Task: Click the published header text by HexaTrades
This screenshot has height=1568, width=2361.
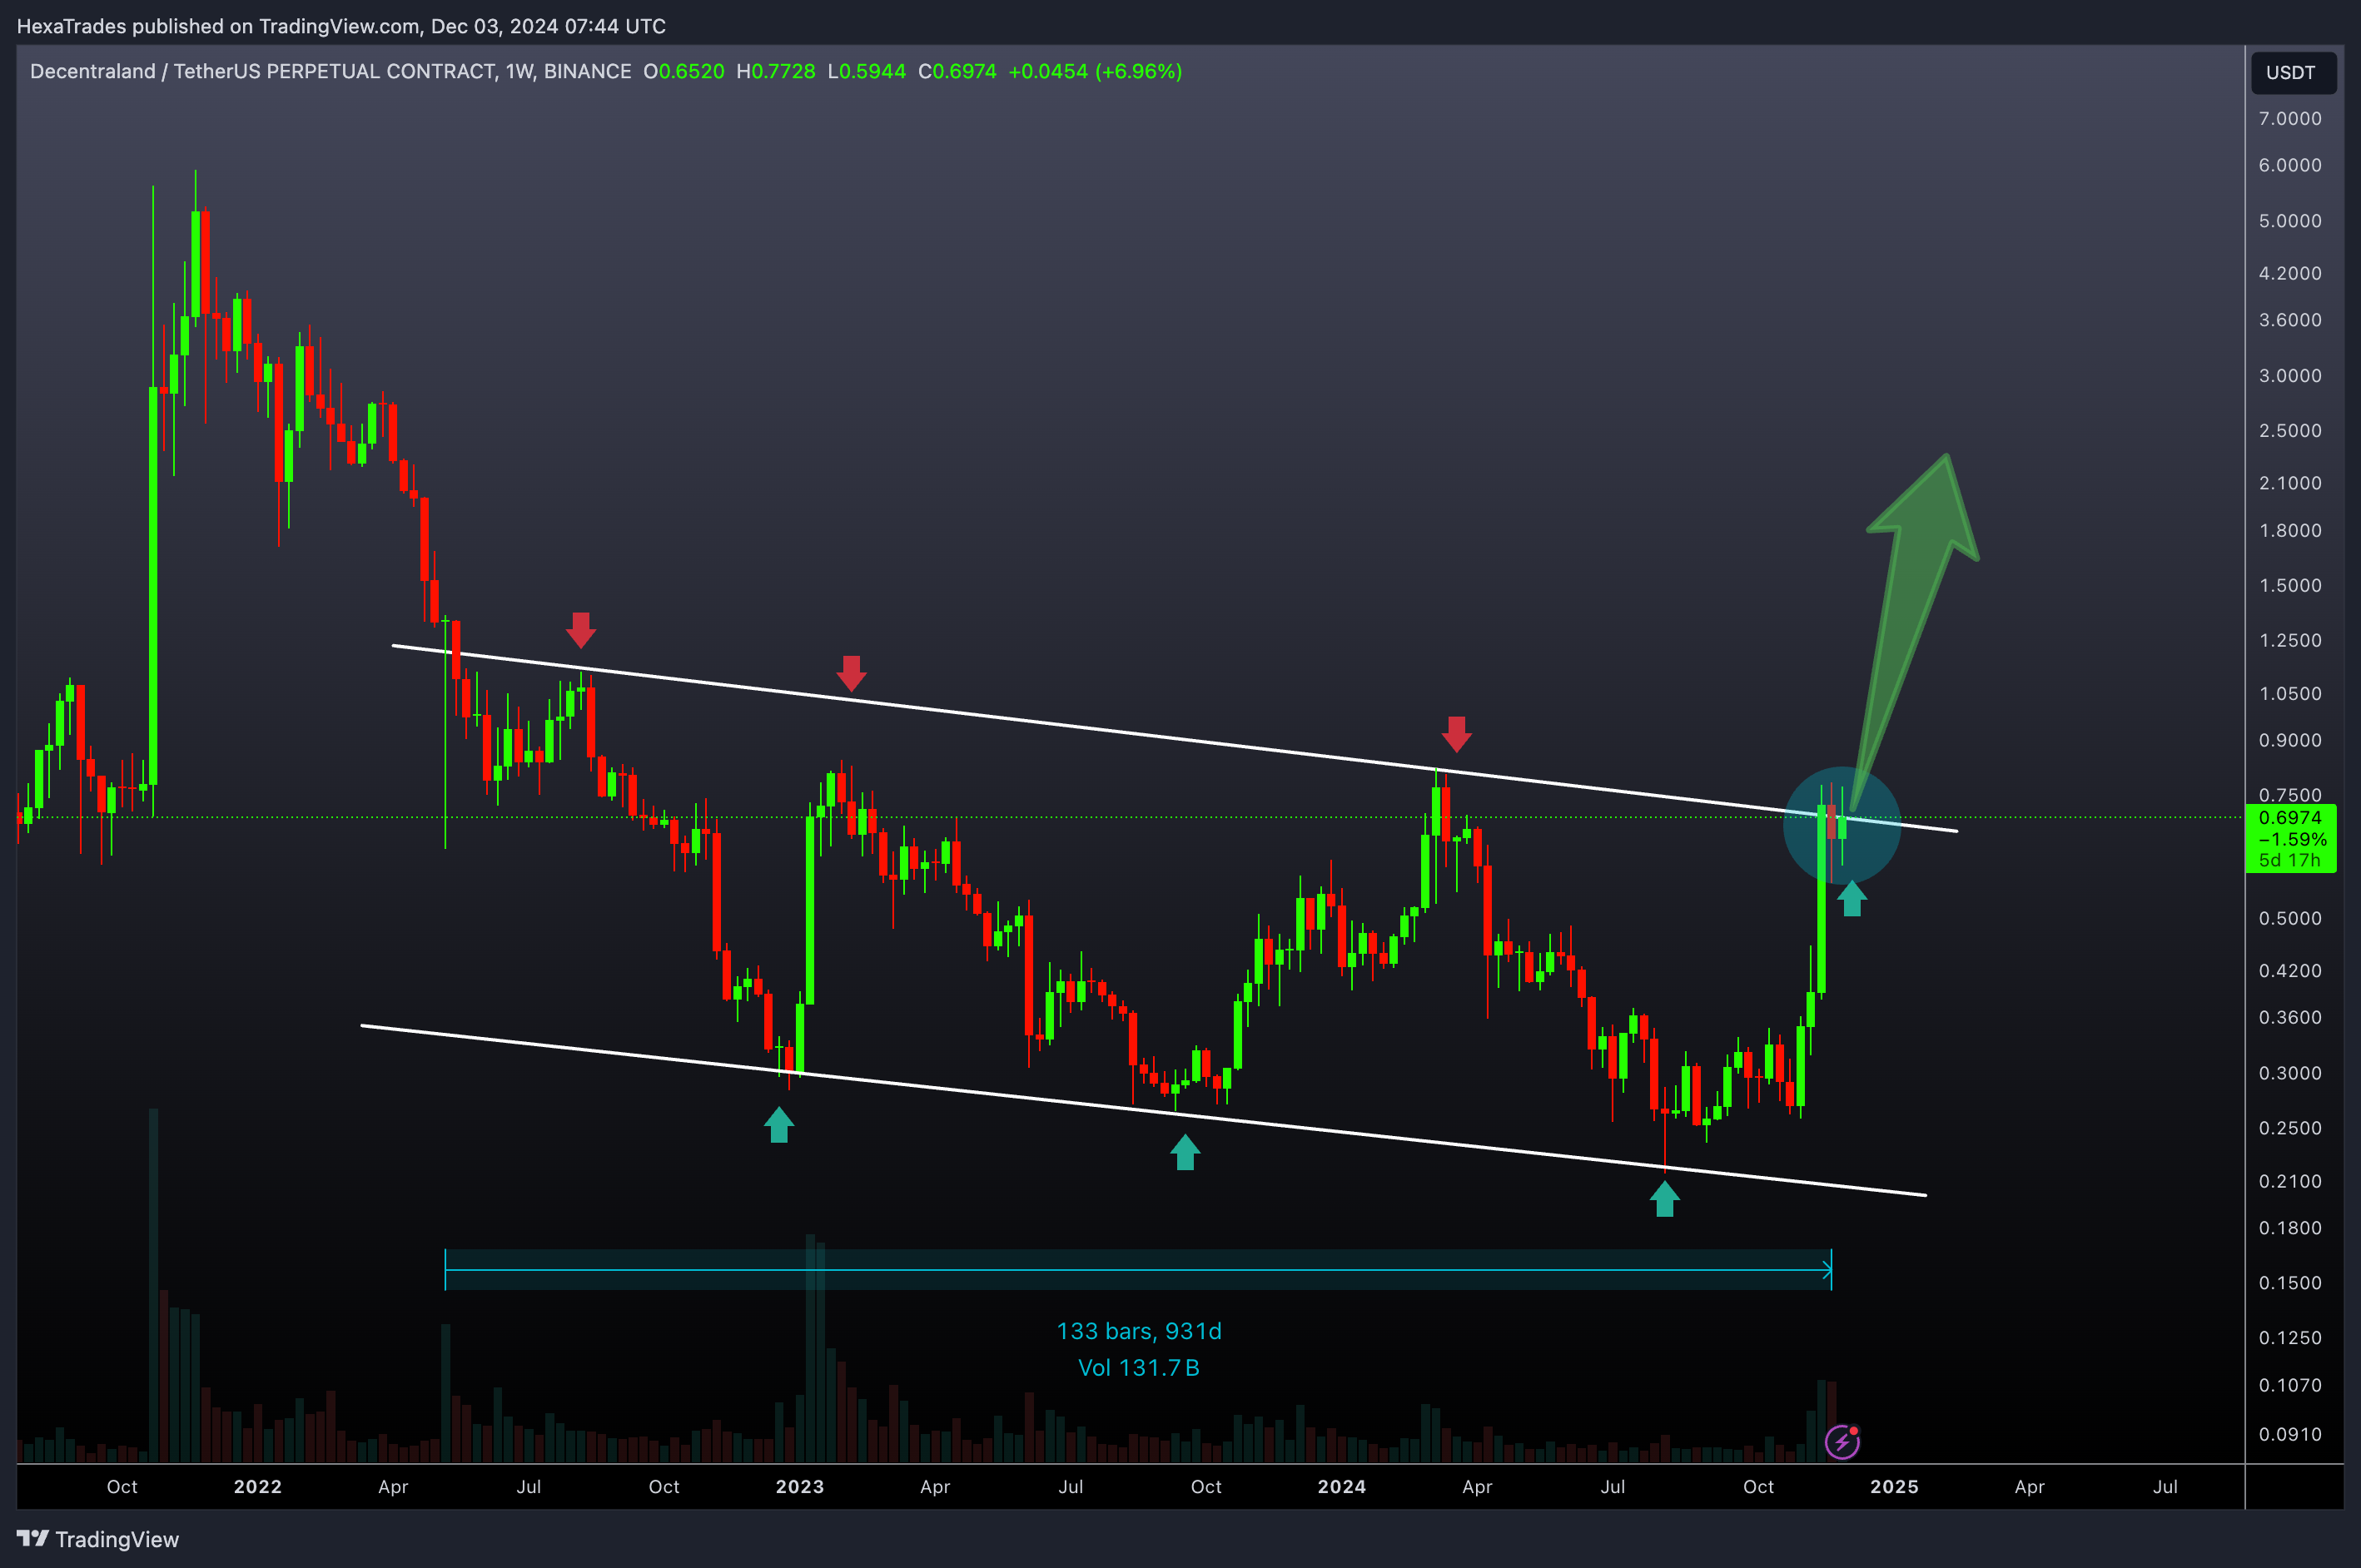Action: [x=341, y=26]
